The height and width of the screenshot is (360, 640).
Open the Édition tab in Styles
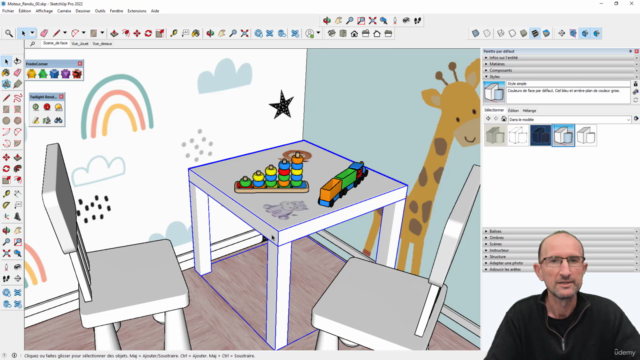point(513,111)
